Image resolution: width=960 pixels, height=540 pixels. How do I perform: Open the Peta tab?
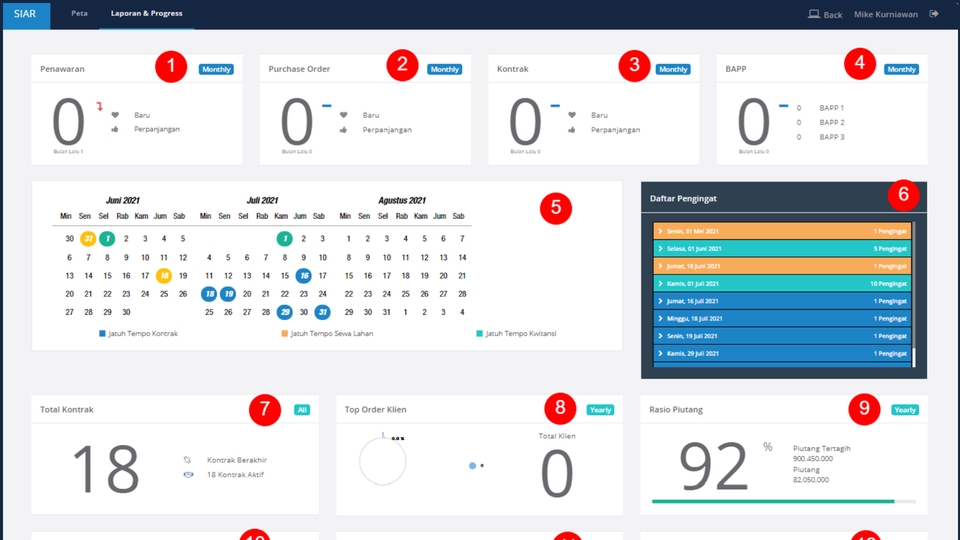click(x=79, y=13)
